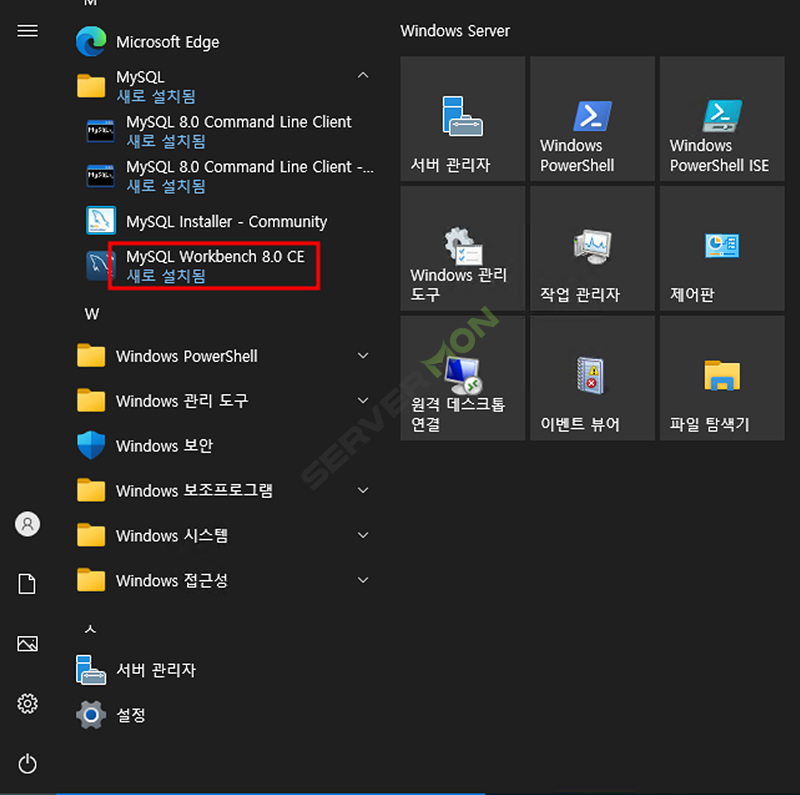Viewport: 800px width, 795px height.
Task: Click the Windows Server tile group title
Action: coord(455,31)
